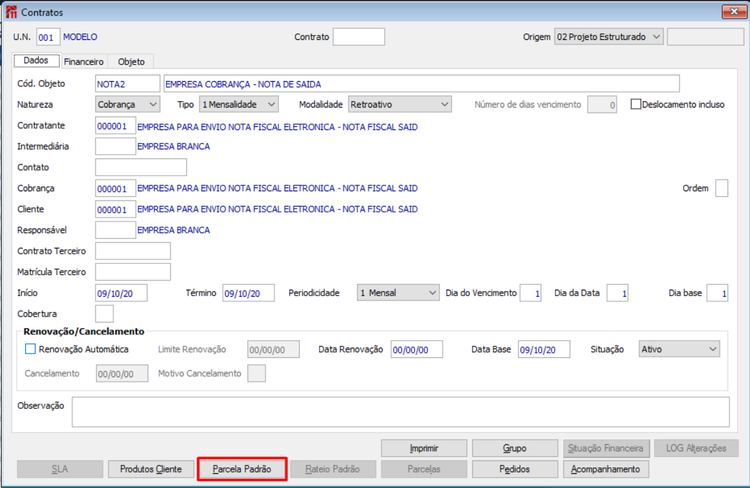Focus the U.N. code field

click(x=48, y=37)
